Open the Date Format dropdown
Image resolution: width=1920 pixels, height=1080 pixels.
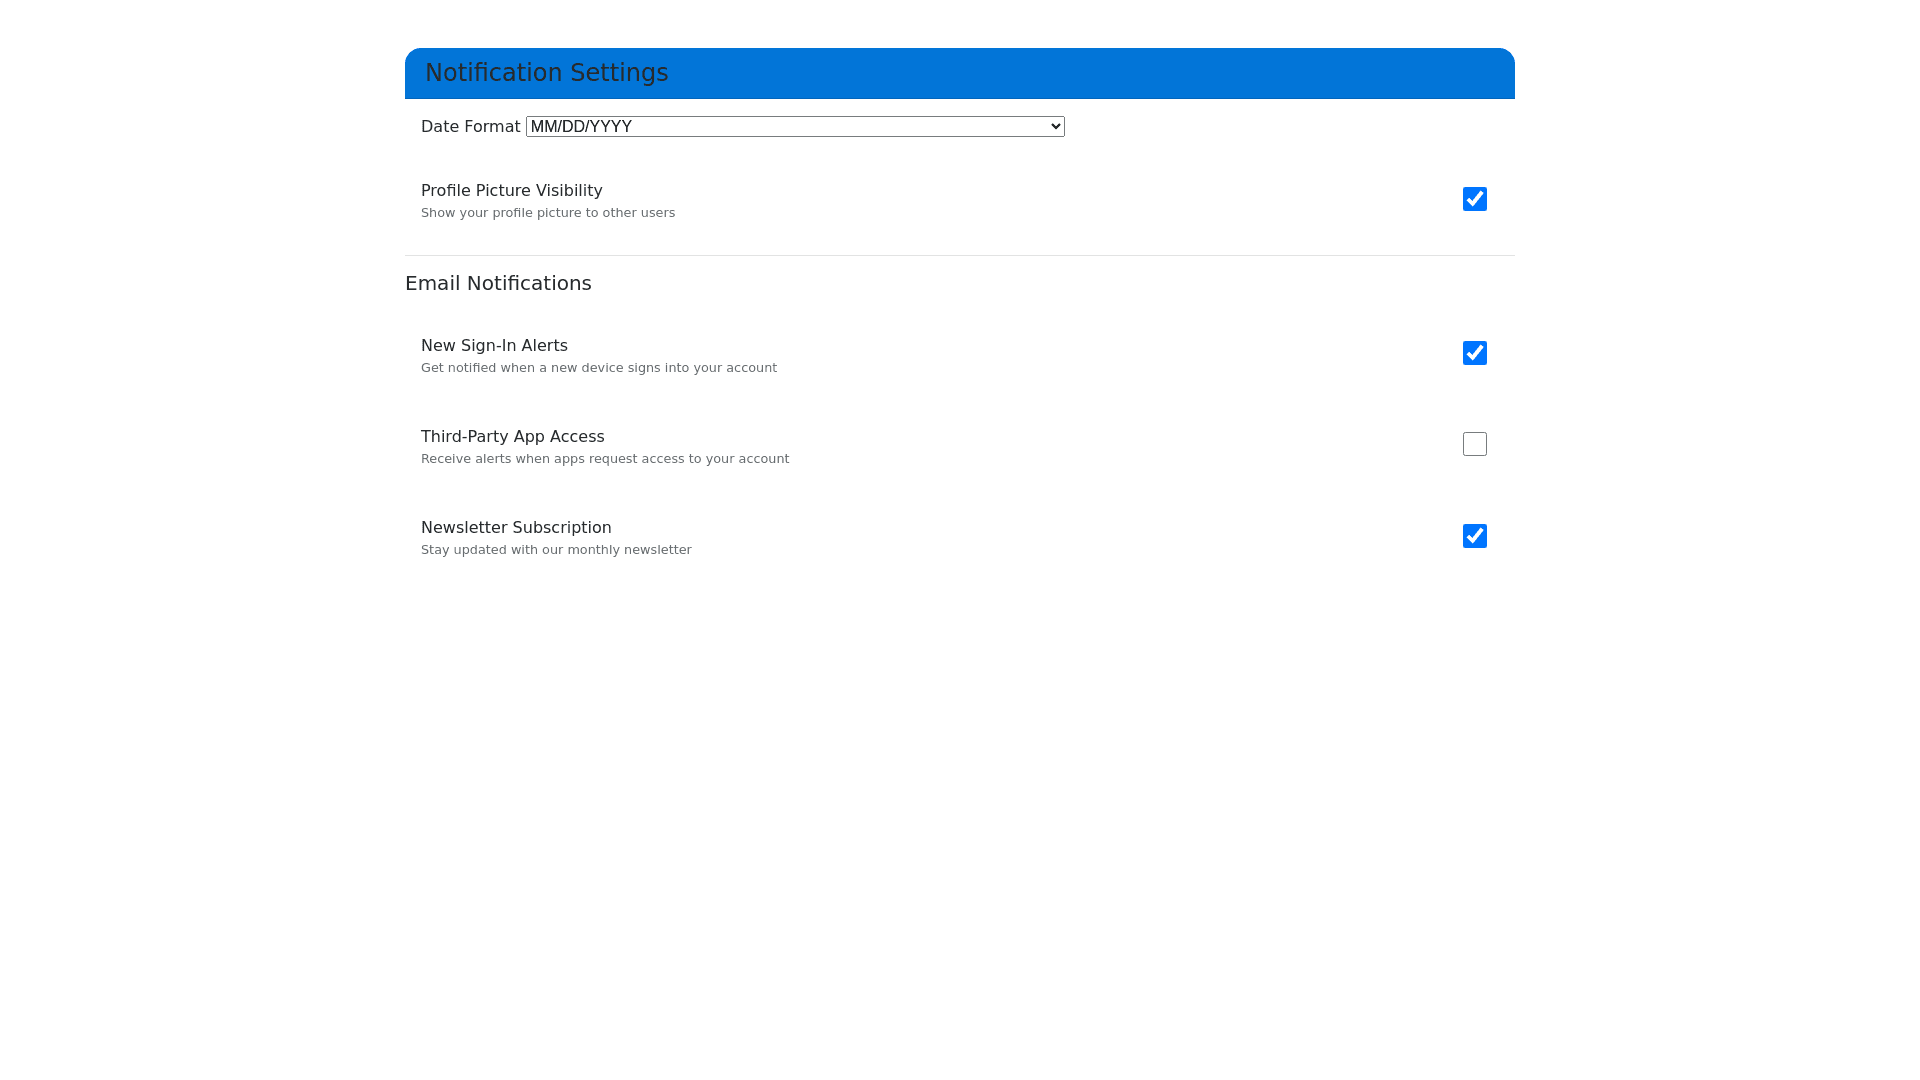[x=795, y=127]
